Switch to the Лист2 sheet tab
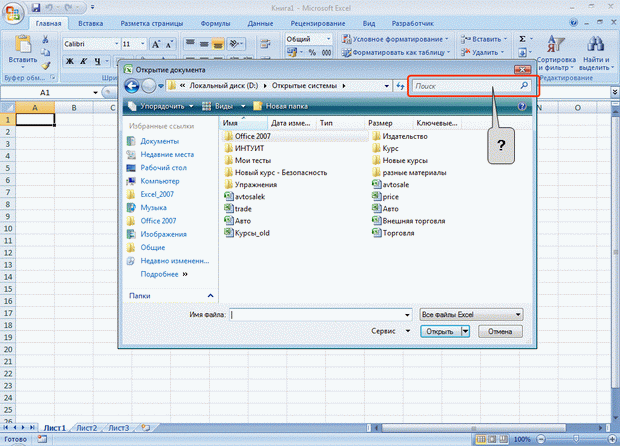620x446 pixels. pyautogui.click(x=86, y=428)
